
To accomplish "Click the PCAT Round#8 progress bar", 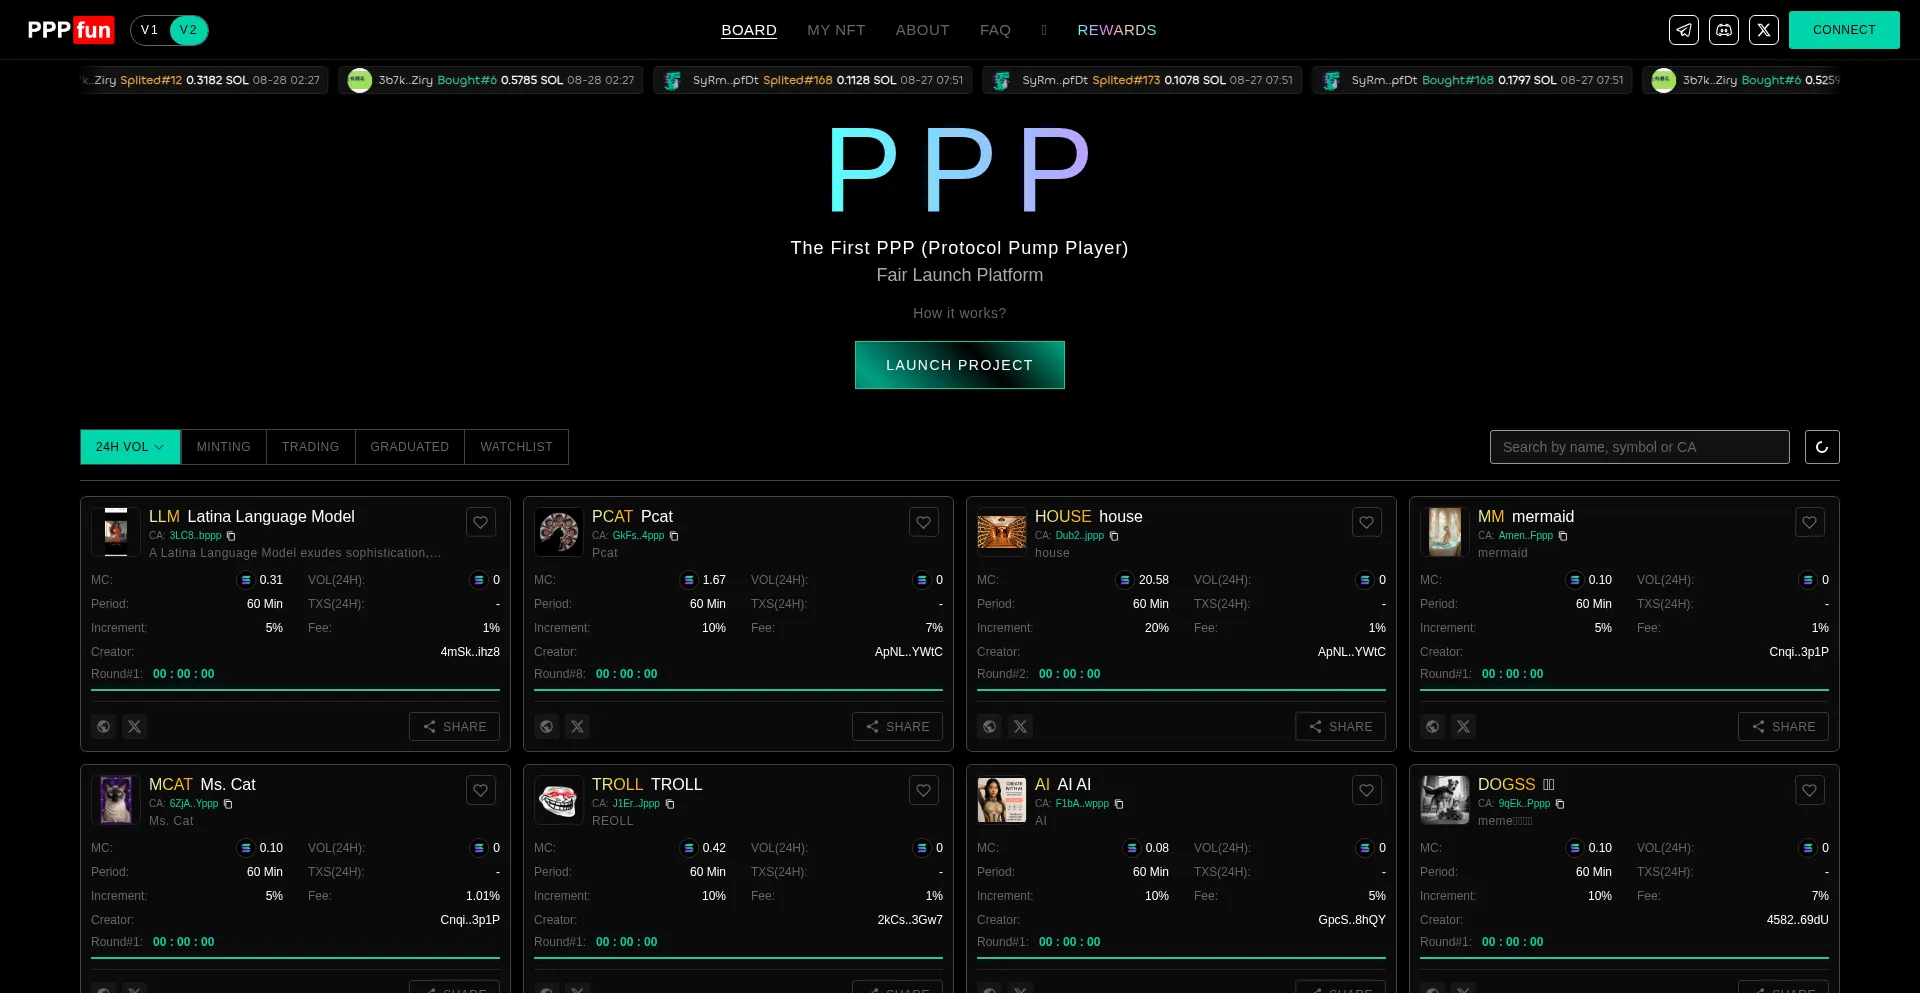I will pos(738,690).
